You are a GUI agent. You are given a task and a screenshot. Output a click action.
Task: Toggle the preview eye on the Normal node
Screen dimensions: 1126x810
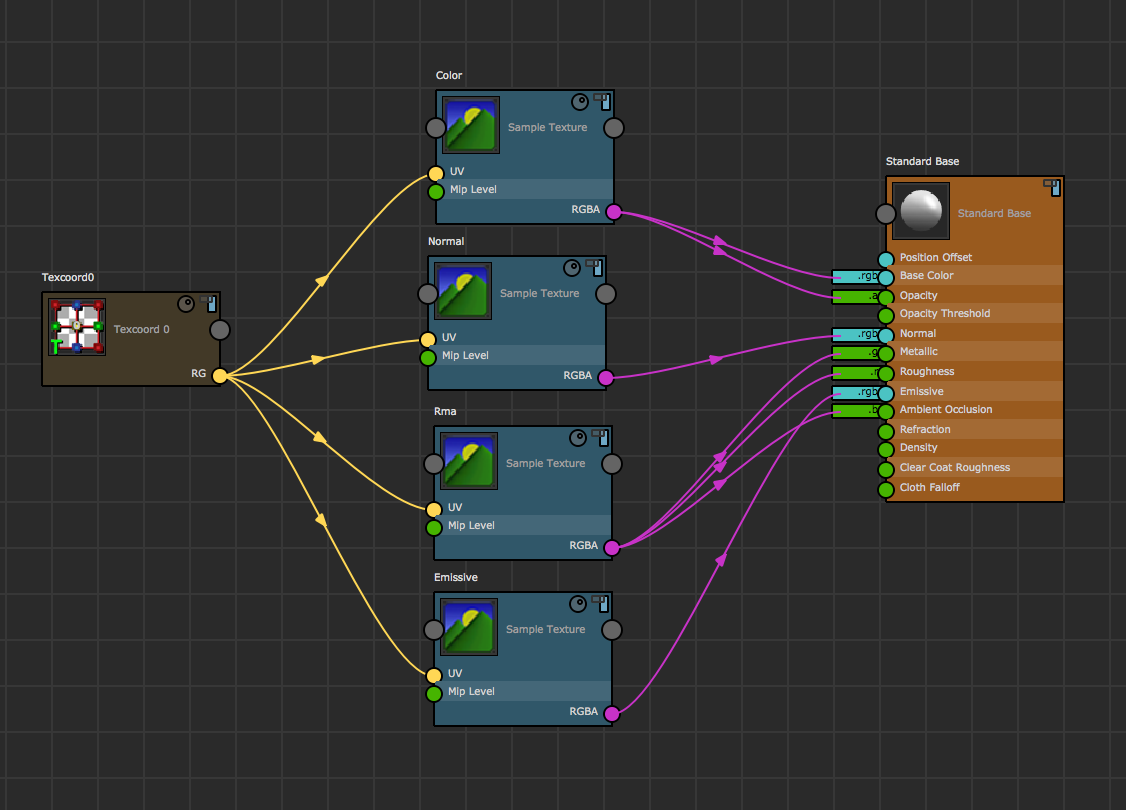tap(572, 267)
